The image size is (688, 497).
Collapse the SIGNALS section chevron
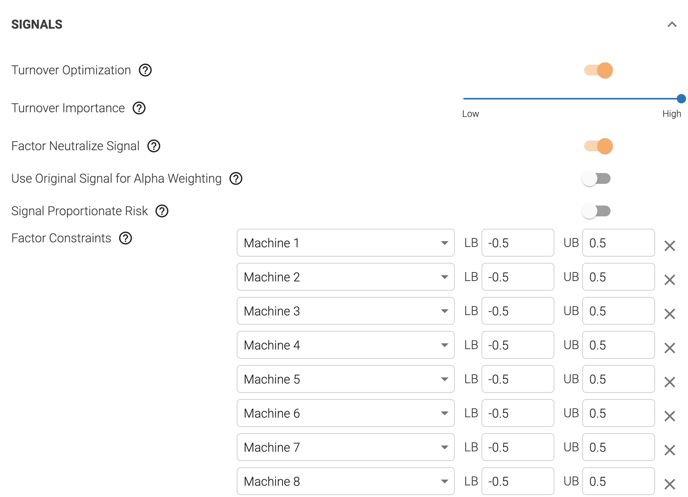672,25
